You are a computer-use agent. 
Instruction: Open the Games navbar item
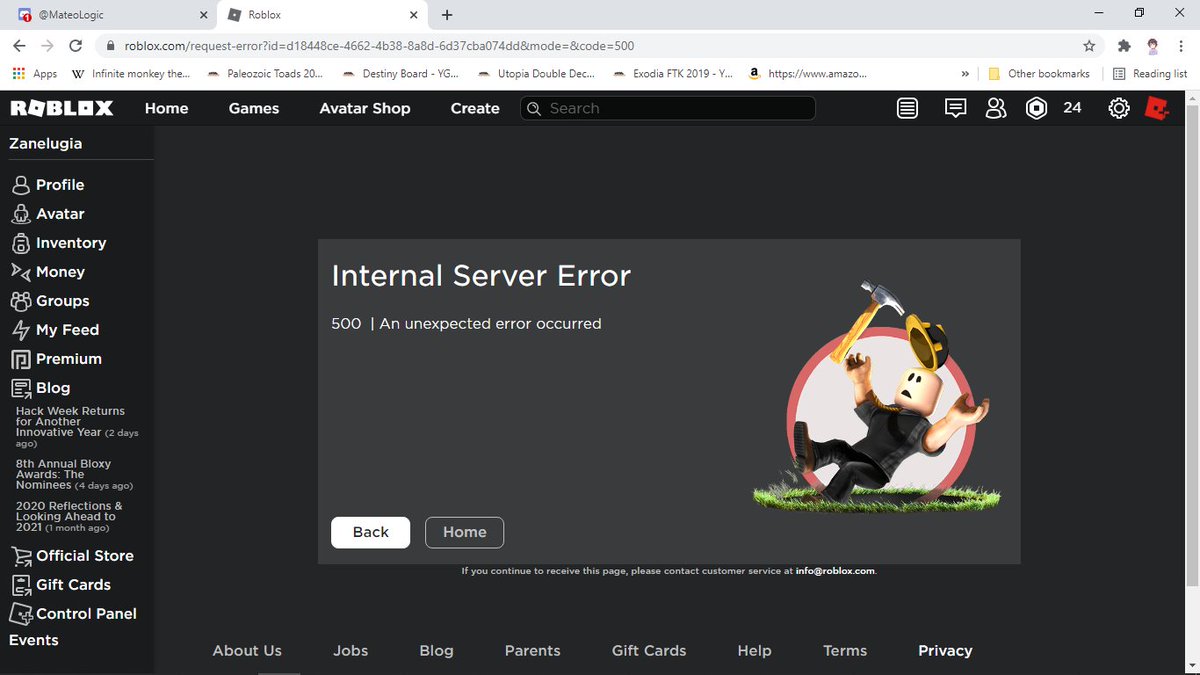[x=254, y=108]
